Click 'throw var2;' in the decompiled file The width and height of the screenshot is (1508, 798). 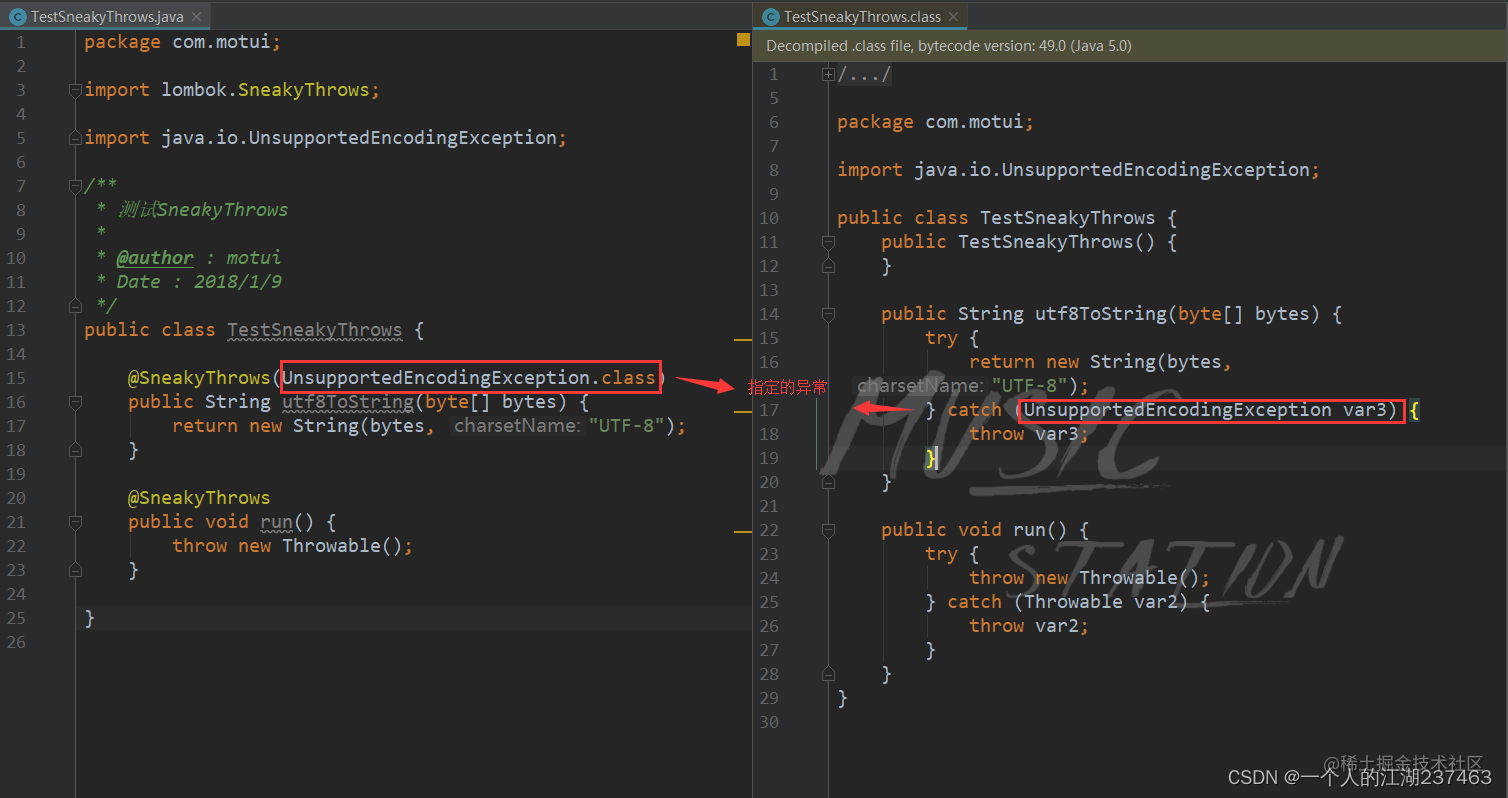pos(1029,626)
